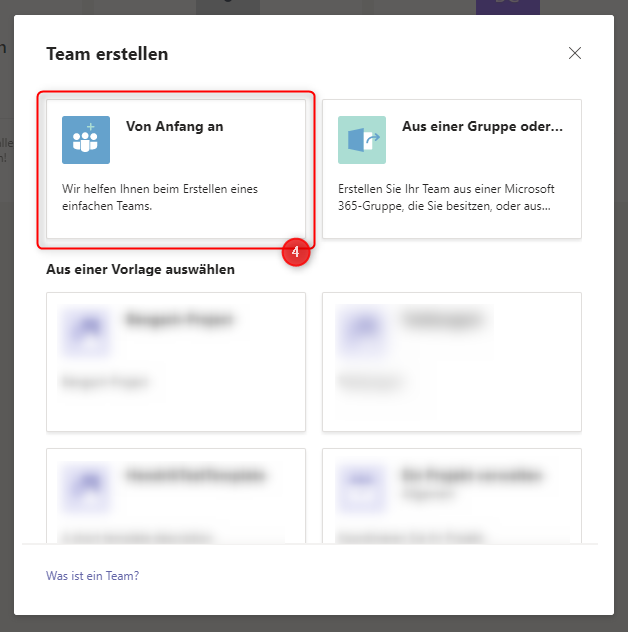628x632 pixels.
Task: Pick the bottom-right template card
Action: (x=451, y=510)
